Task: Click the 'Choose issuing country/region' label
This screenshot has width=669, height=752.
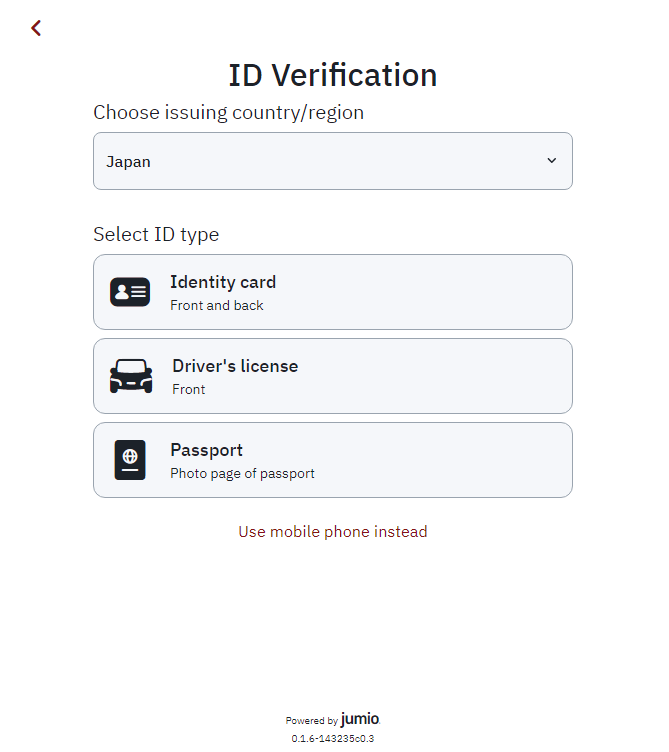Action: click(x=228, y=112)
